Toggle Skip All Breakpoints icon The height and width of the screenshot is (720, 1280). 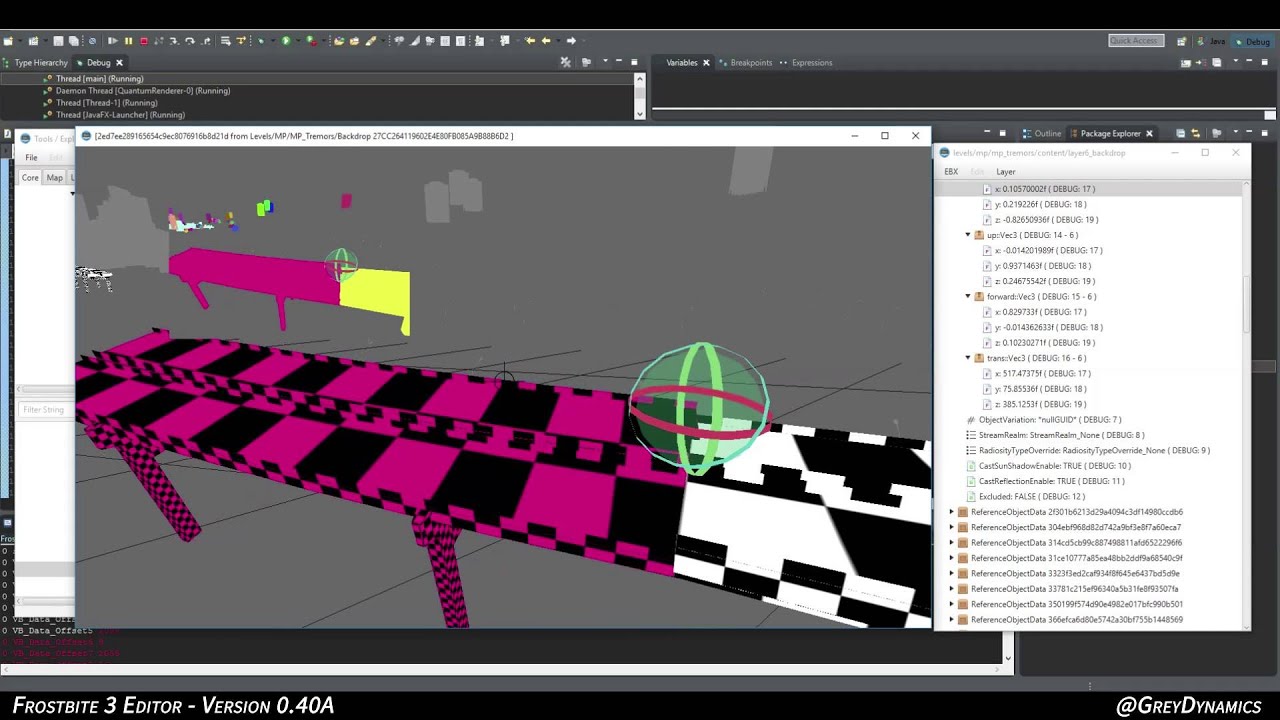coord(92,41)
